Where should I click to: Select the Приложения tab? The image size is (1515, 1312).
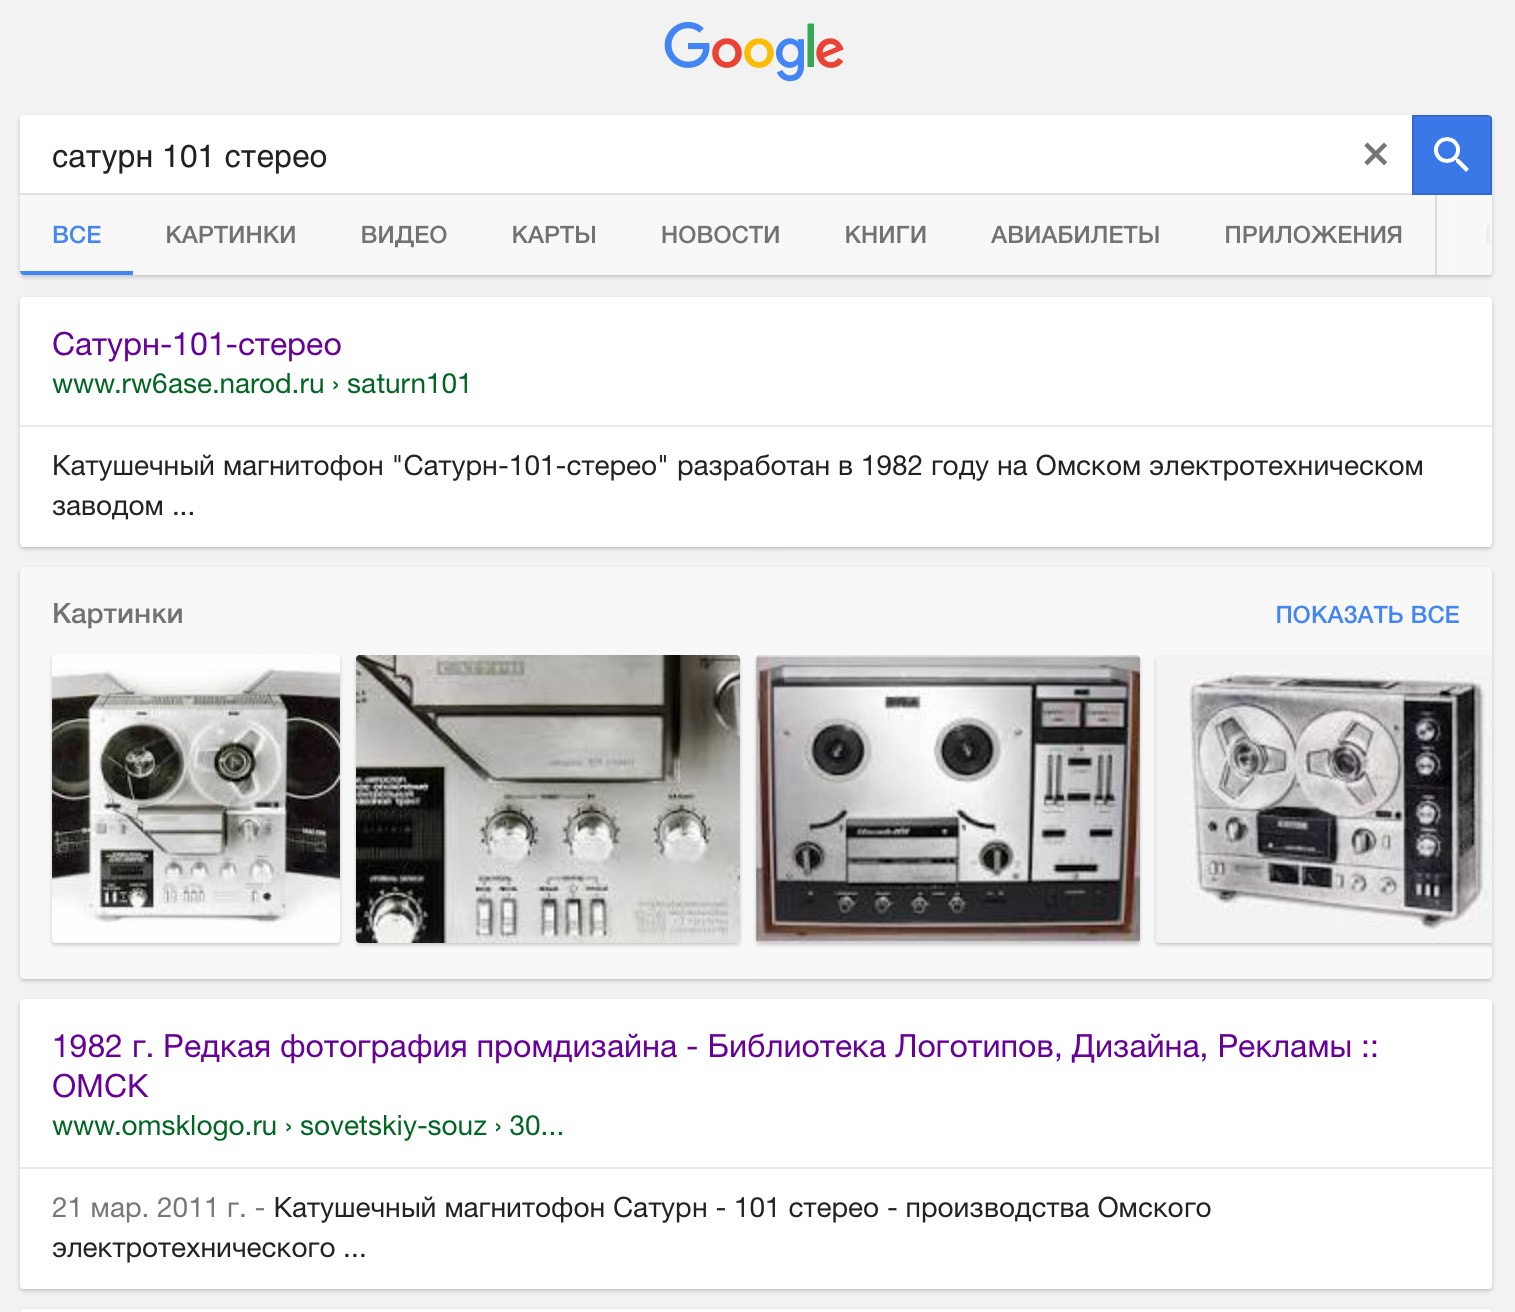(1312, 235)
